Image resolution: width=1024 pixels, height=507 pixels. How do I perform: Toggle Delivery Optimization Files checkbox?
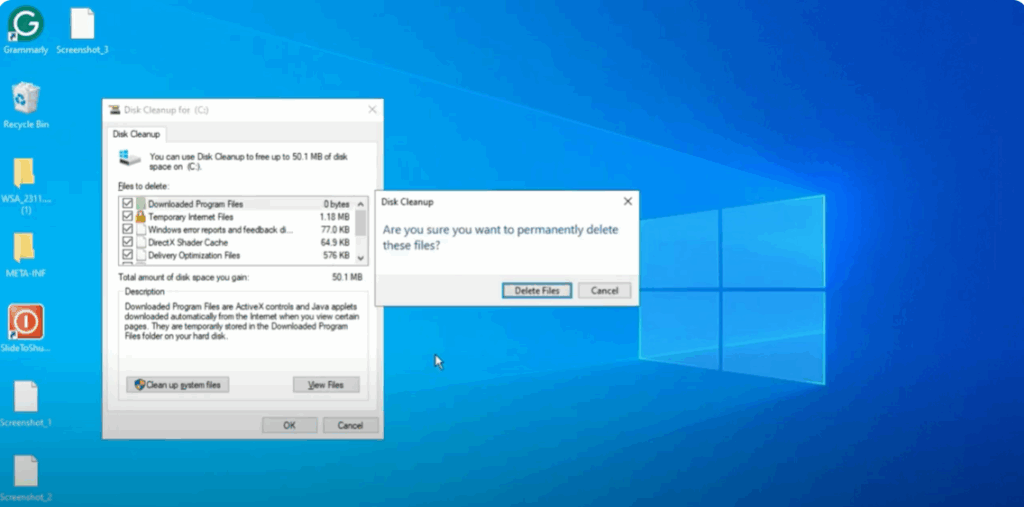127,255
